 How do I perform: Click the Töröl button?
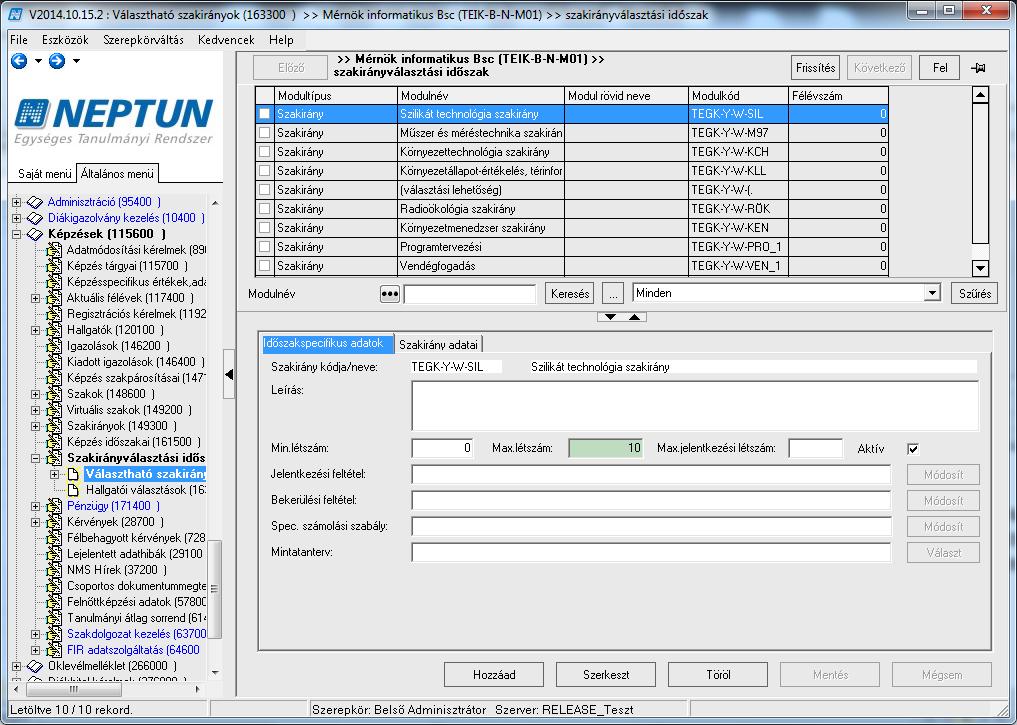coord(718,674)
